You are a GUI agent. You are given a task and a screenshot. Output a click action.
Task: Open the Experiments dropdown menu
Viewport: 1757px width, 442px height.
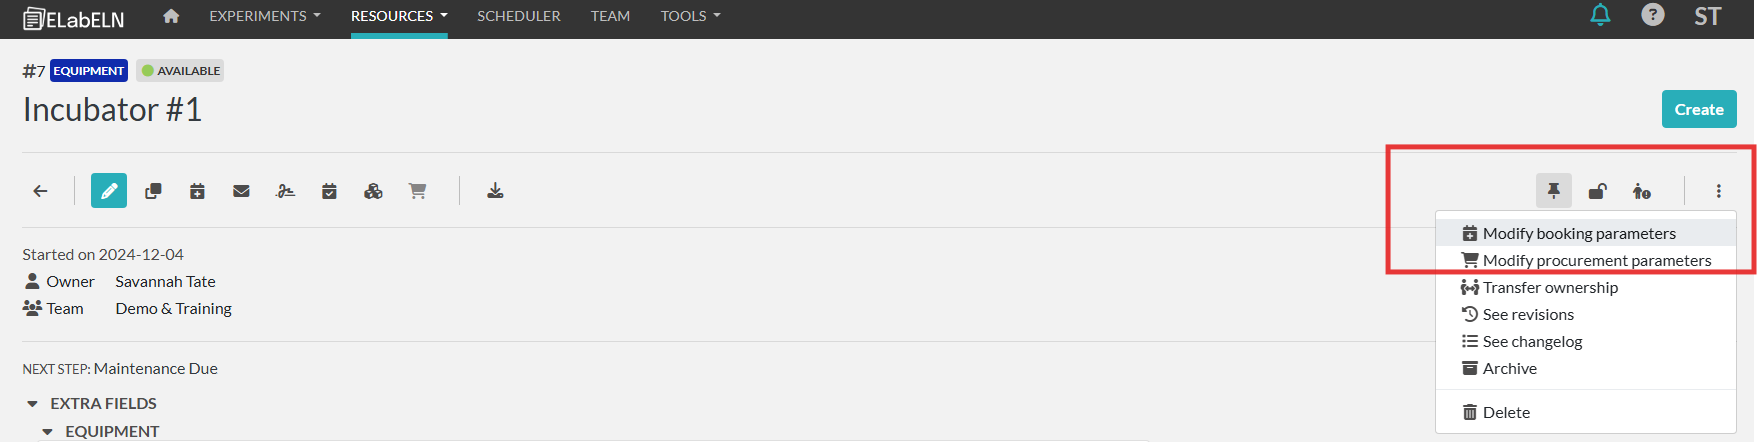tap(264, 16)
